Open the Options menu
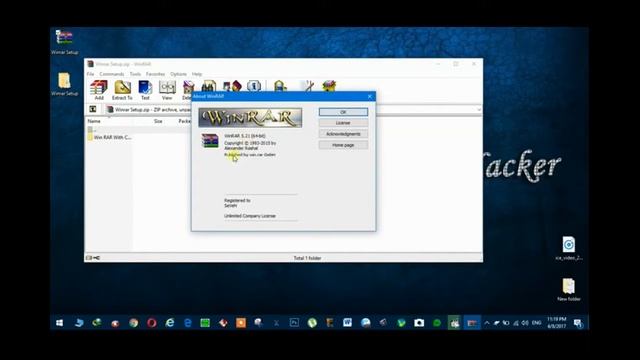The width and height of the screenshot is (640, 360). (x=178, y=74)
